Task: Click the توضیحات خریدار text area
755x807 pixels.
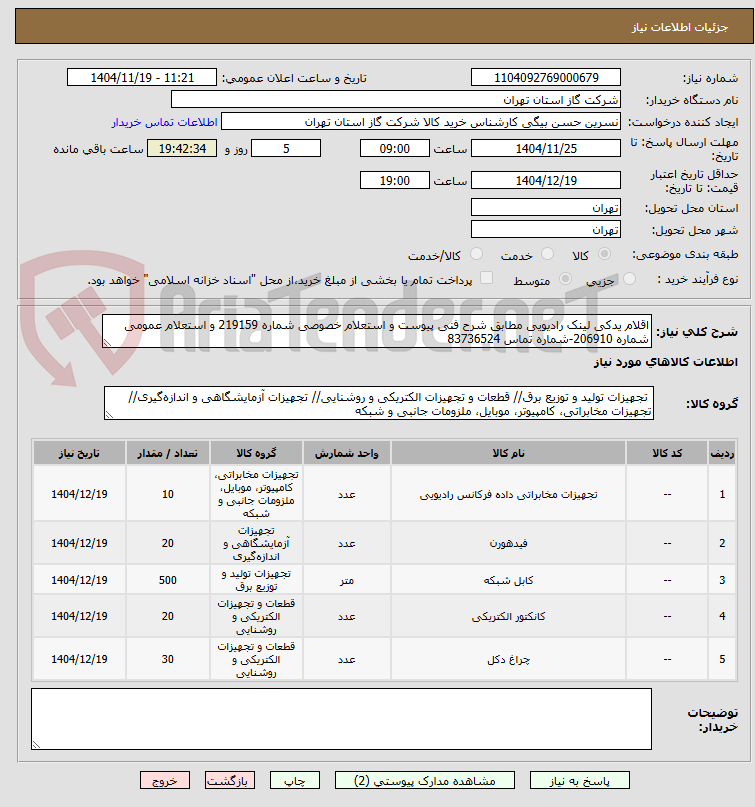Action: (x=341, y=719)
